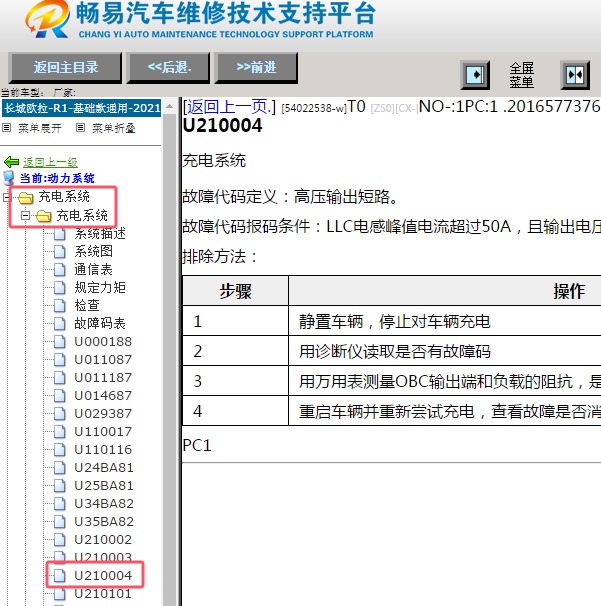
Task: Open fault code U000188
Action: (x=103, y=342)
